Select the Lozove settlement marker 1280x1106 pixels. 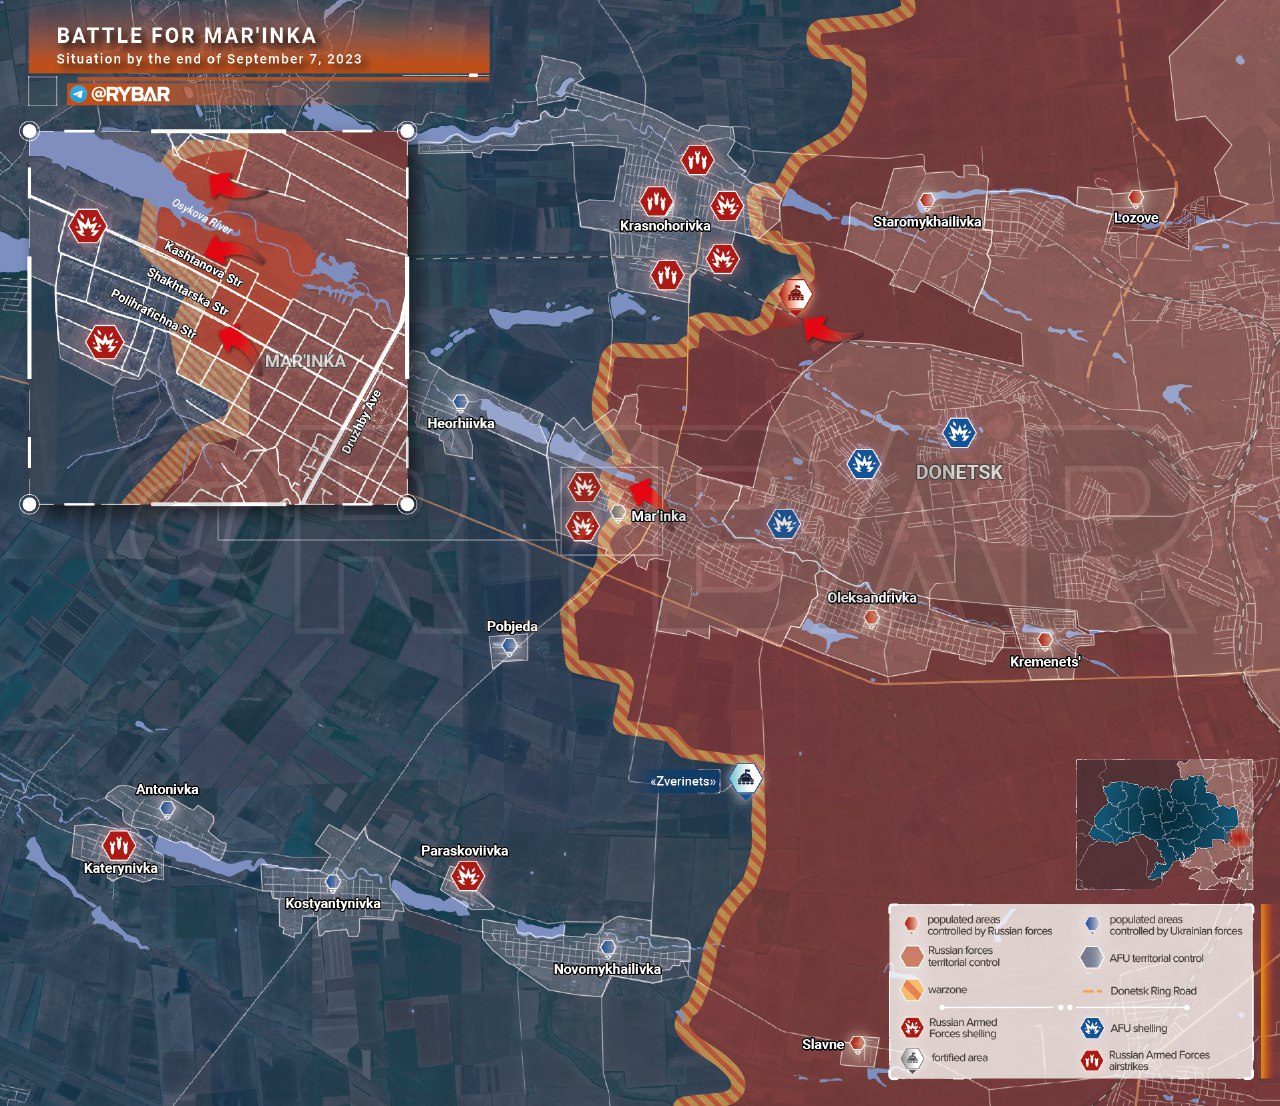point(1135,198)
